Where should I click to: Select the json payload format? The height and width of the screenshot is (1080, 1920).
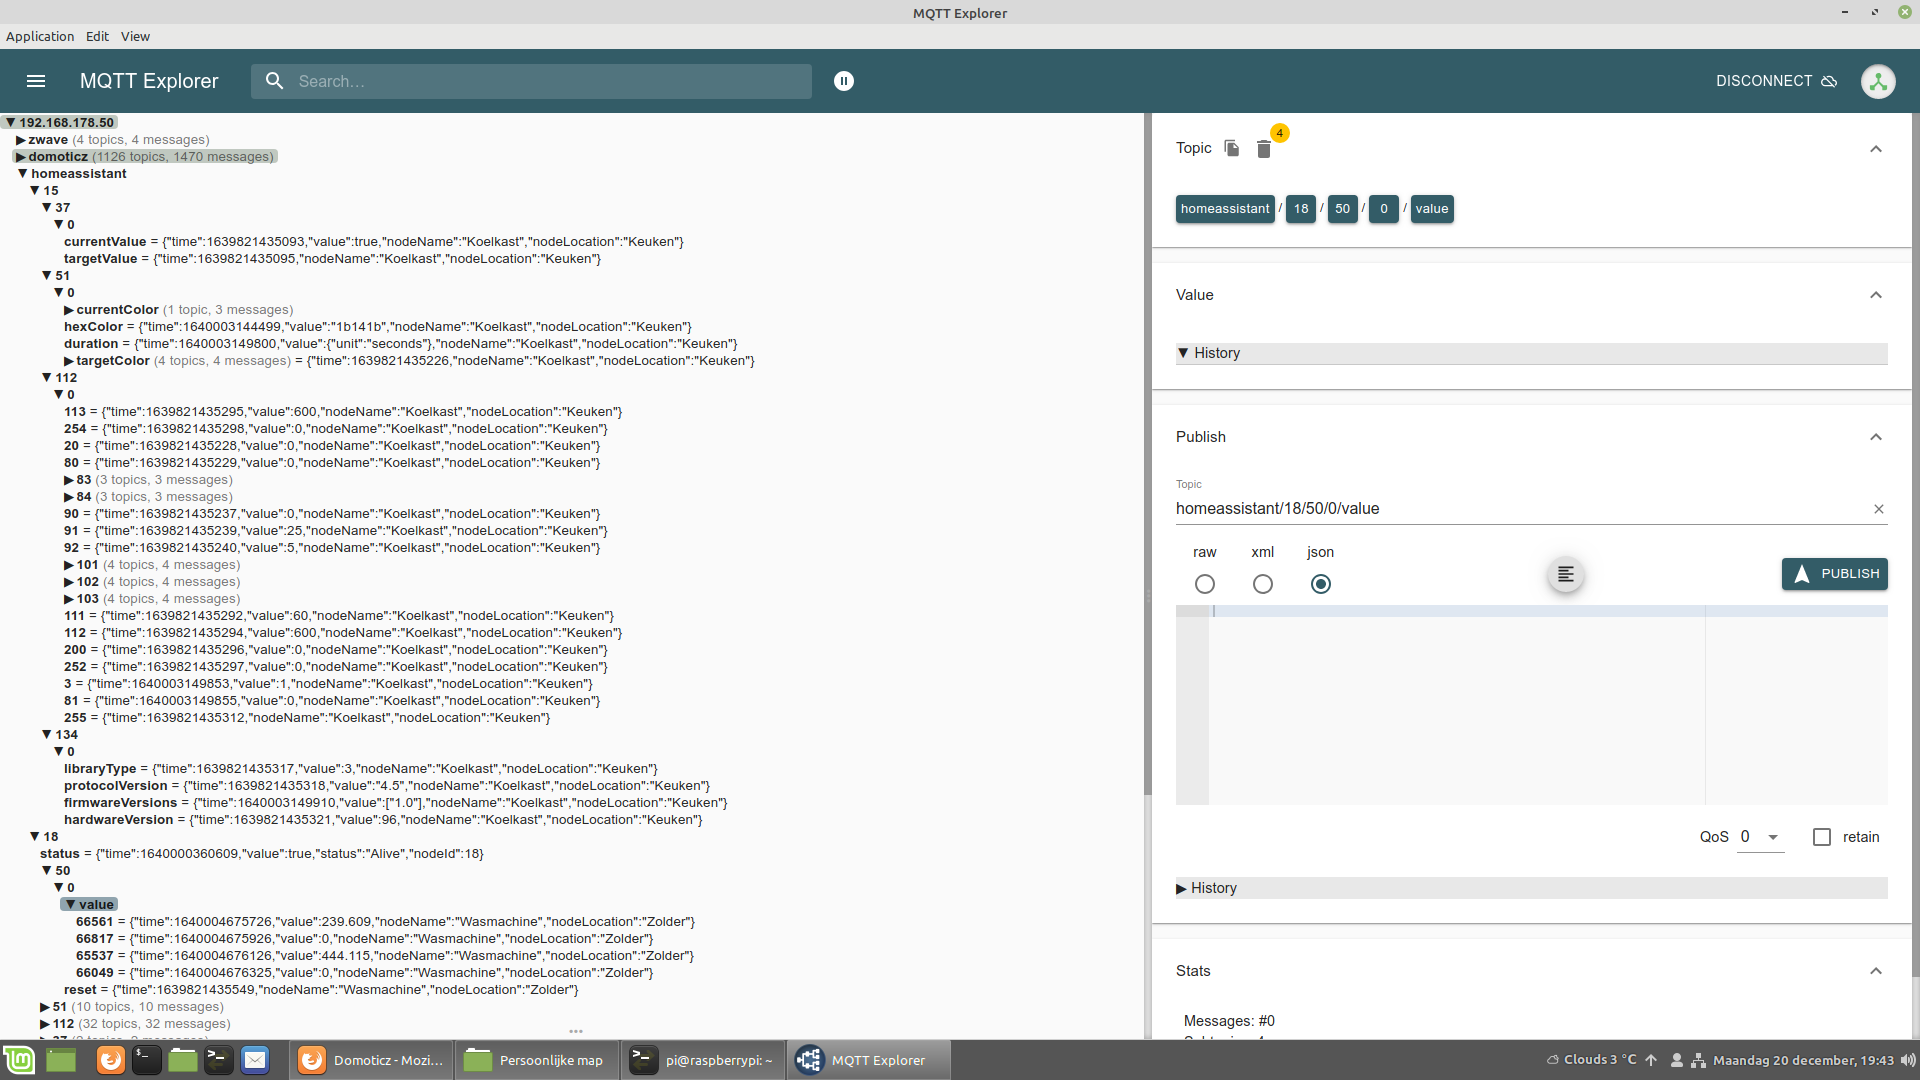[1321, 584]
